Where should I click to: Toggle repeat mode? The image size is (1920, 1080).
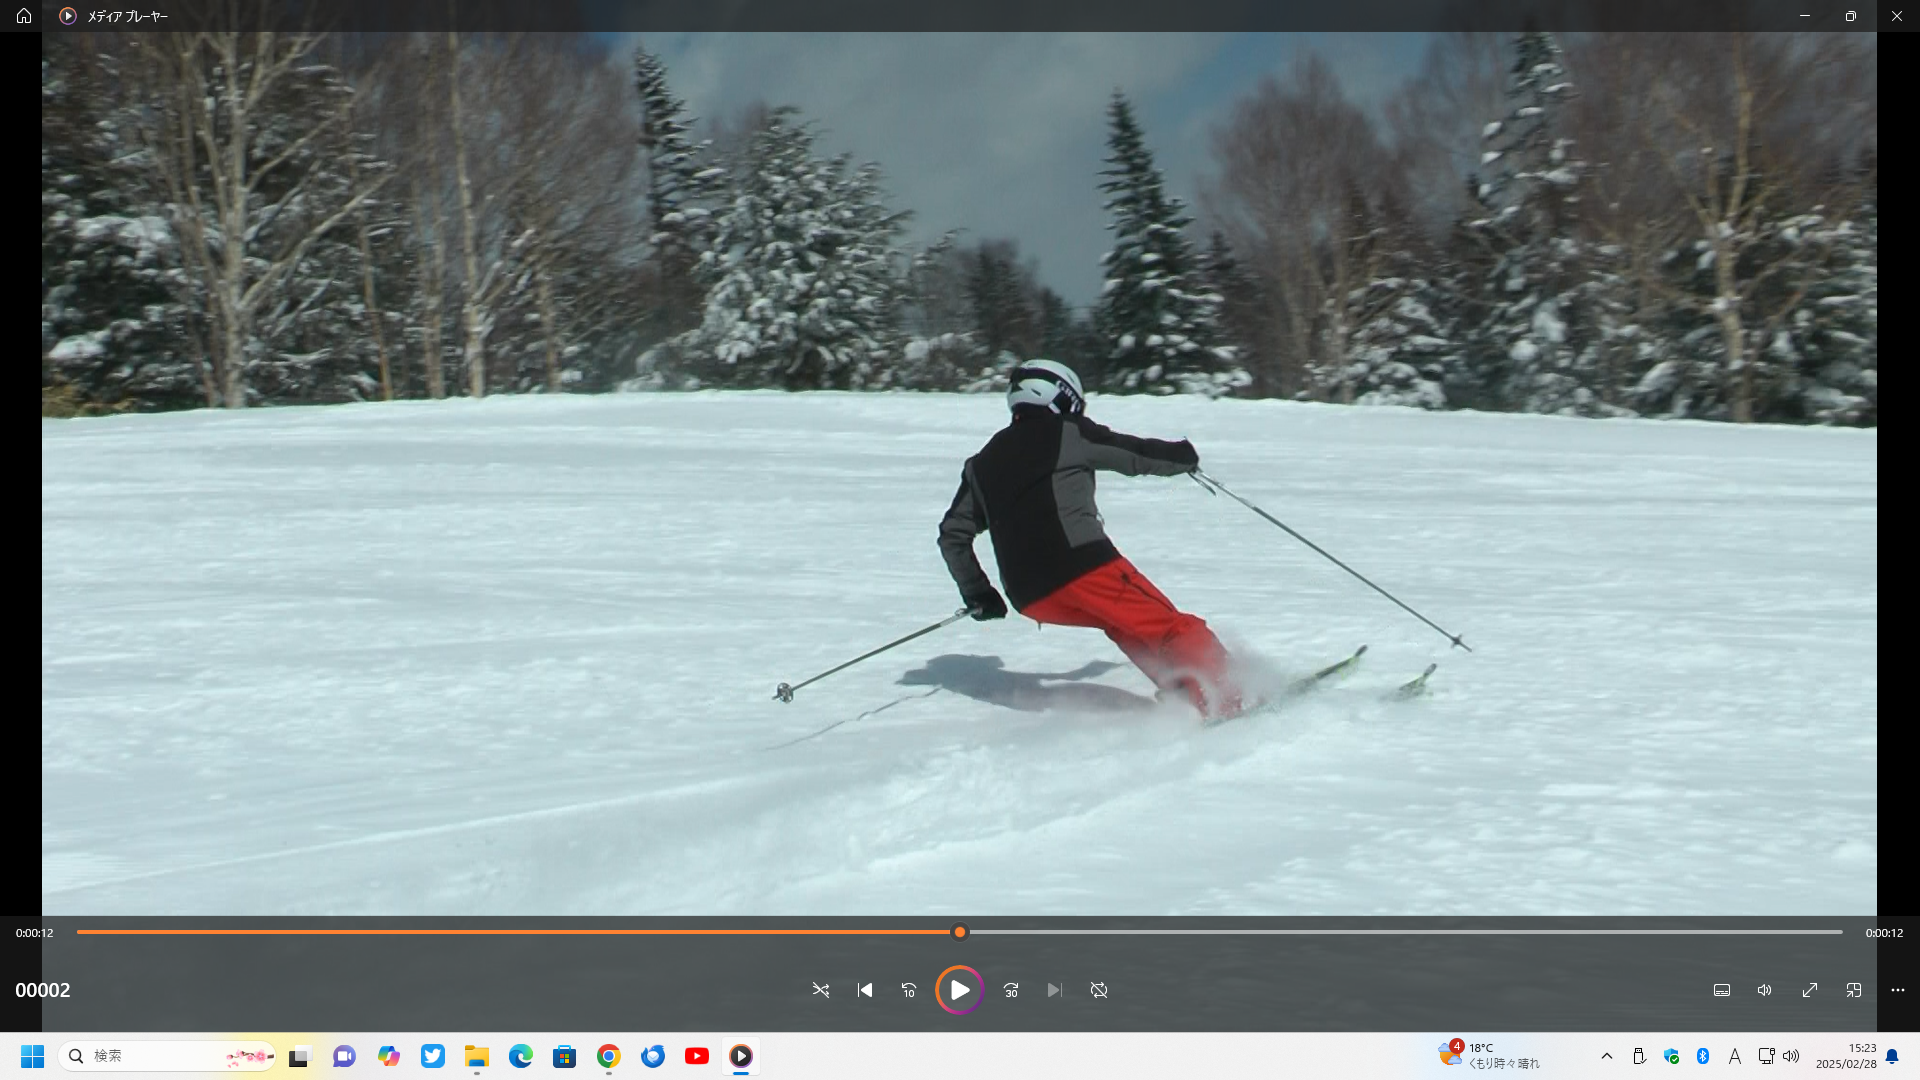click(x=1099, y=990)
